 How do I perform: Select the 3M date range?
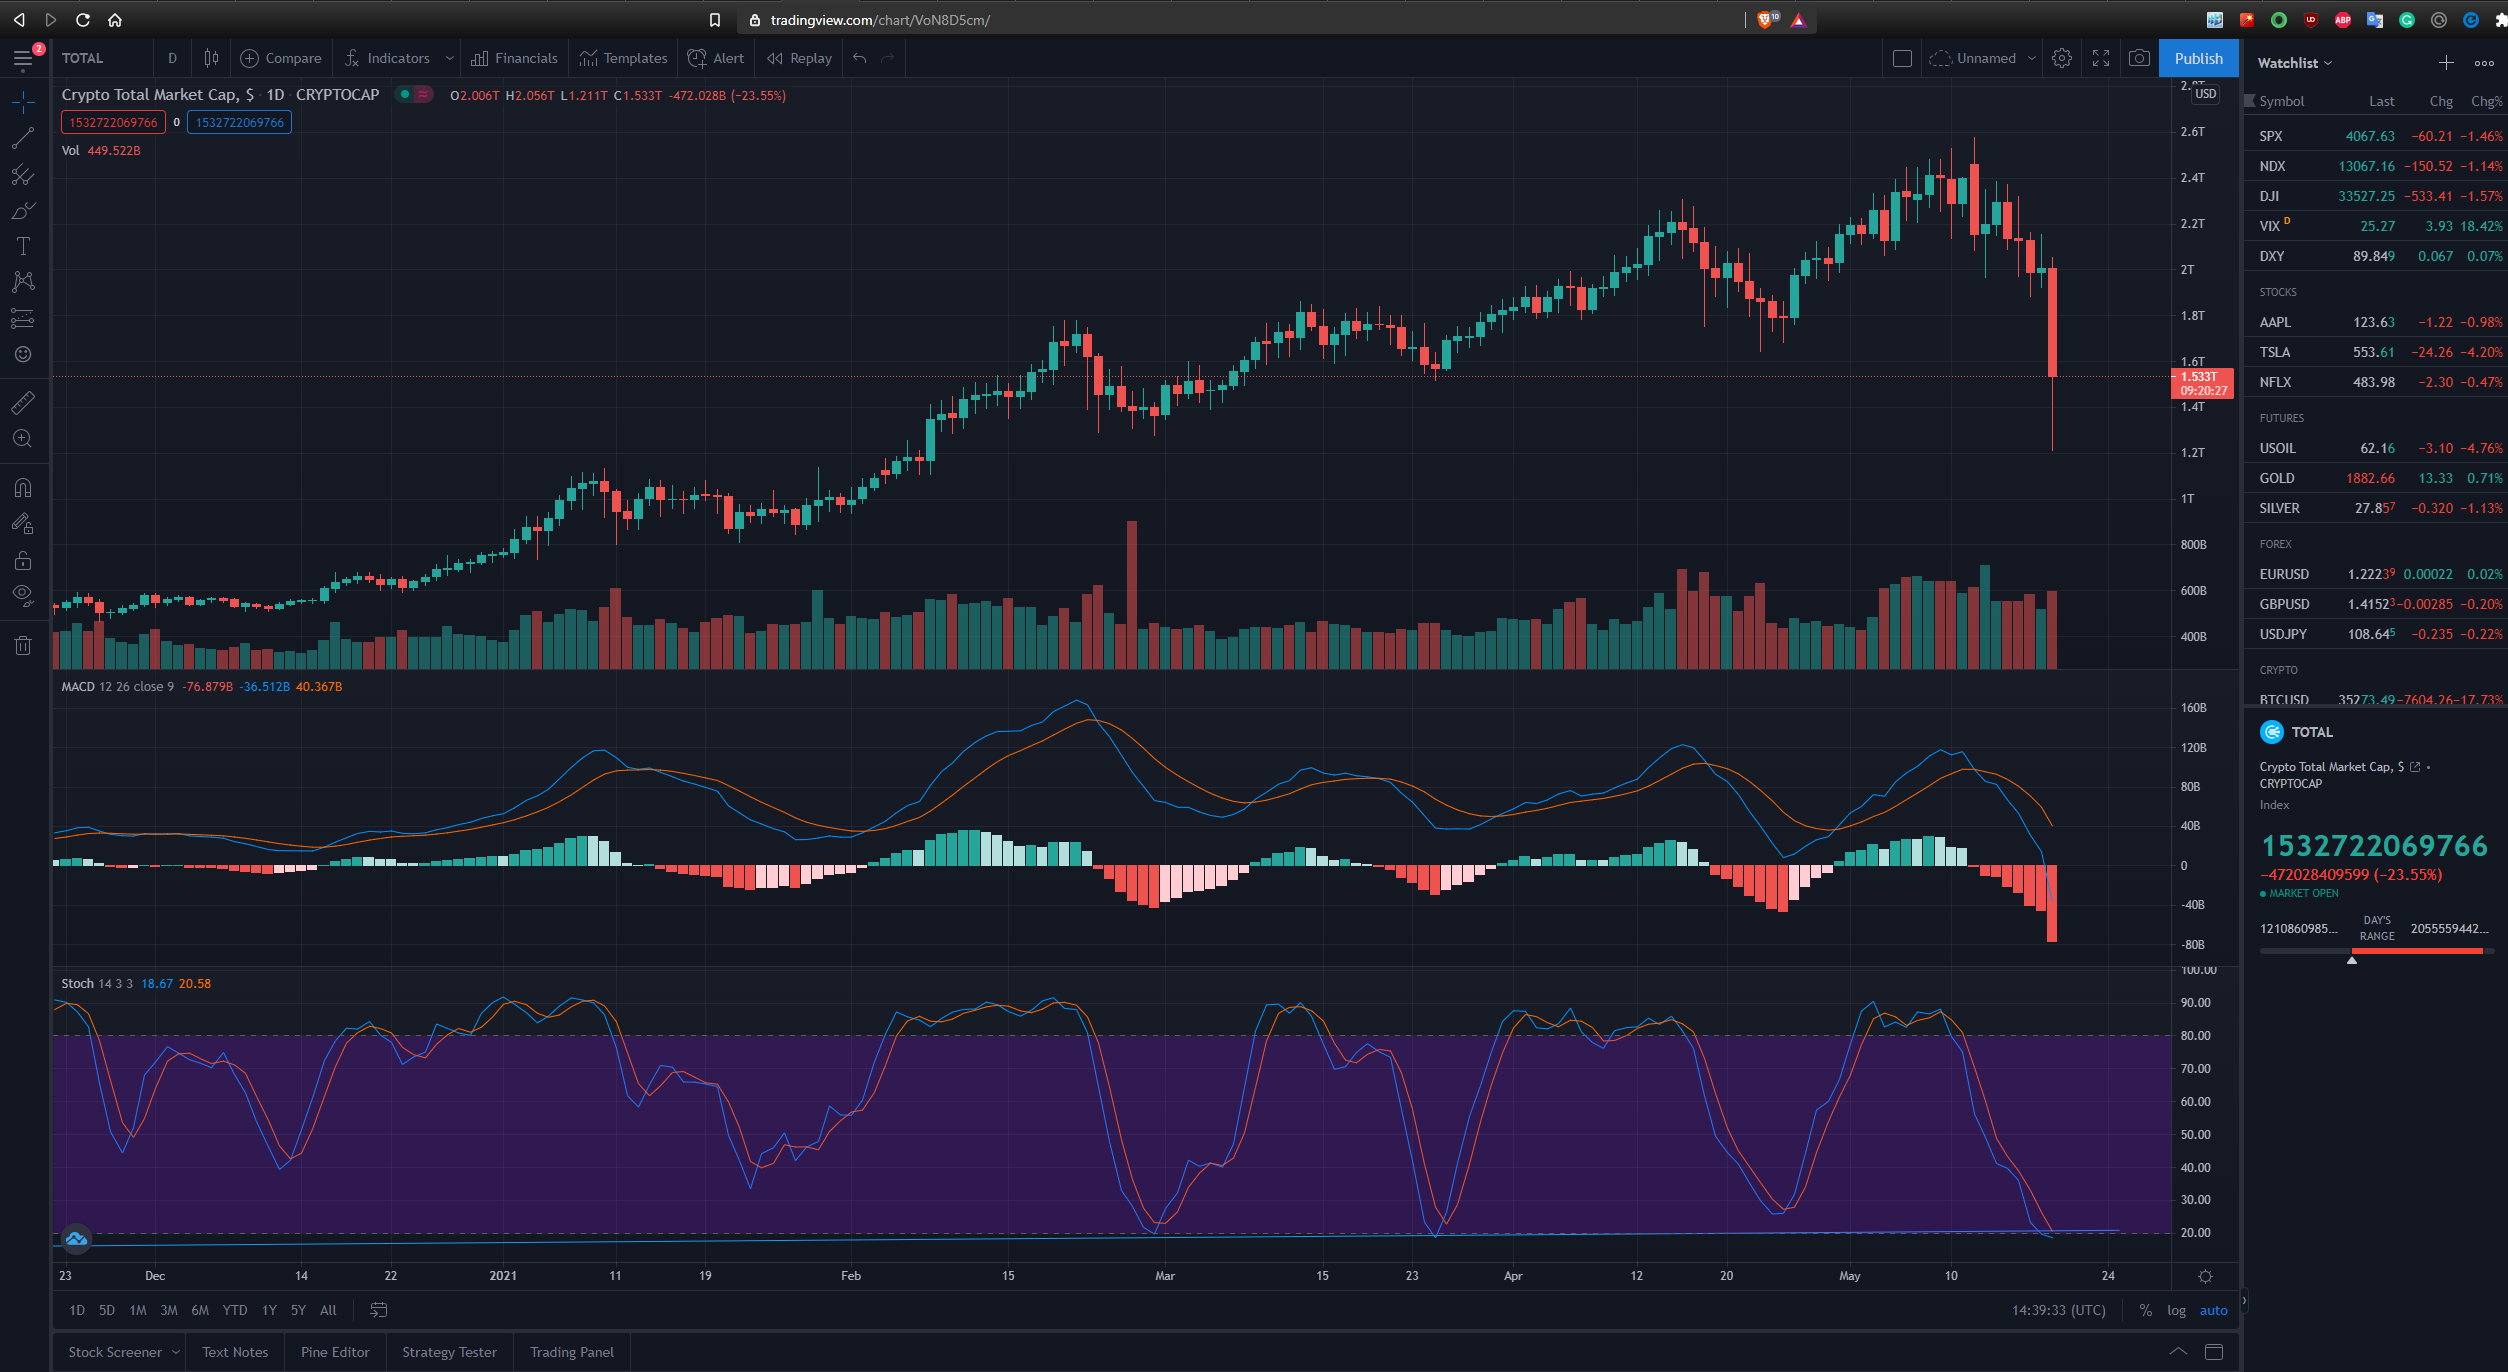coord(169,1310)
